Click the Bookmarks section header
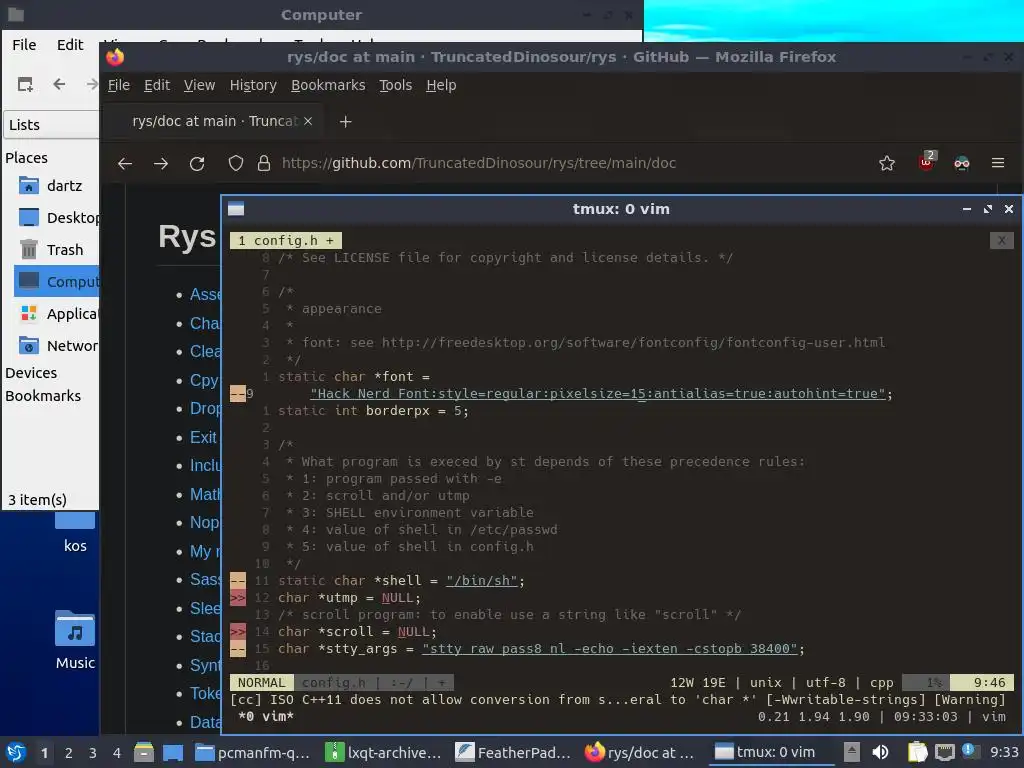The height and width of the screenshot is (768, 1024). (x=43, y=396)
